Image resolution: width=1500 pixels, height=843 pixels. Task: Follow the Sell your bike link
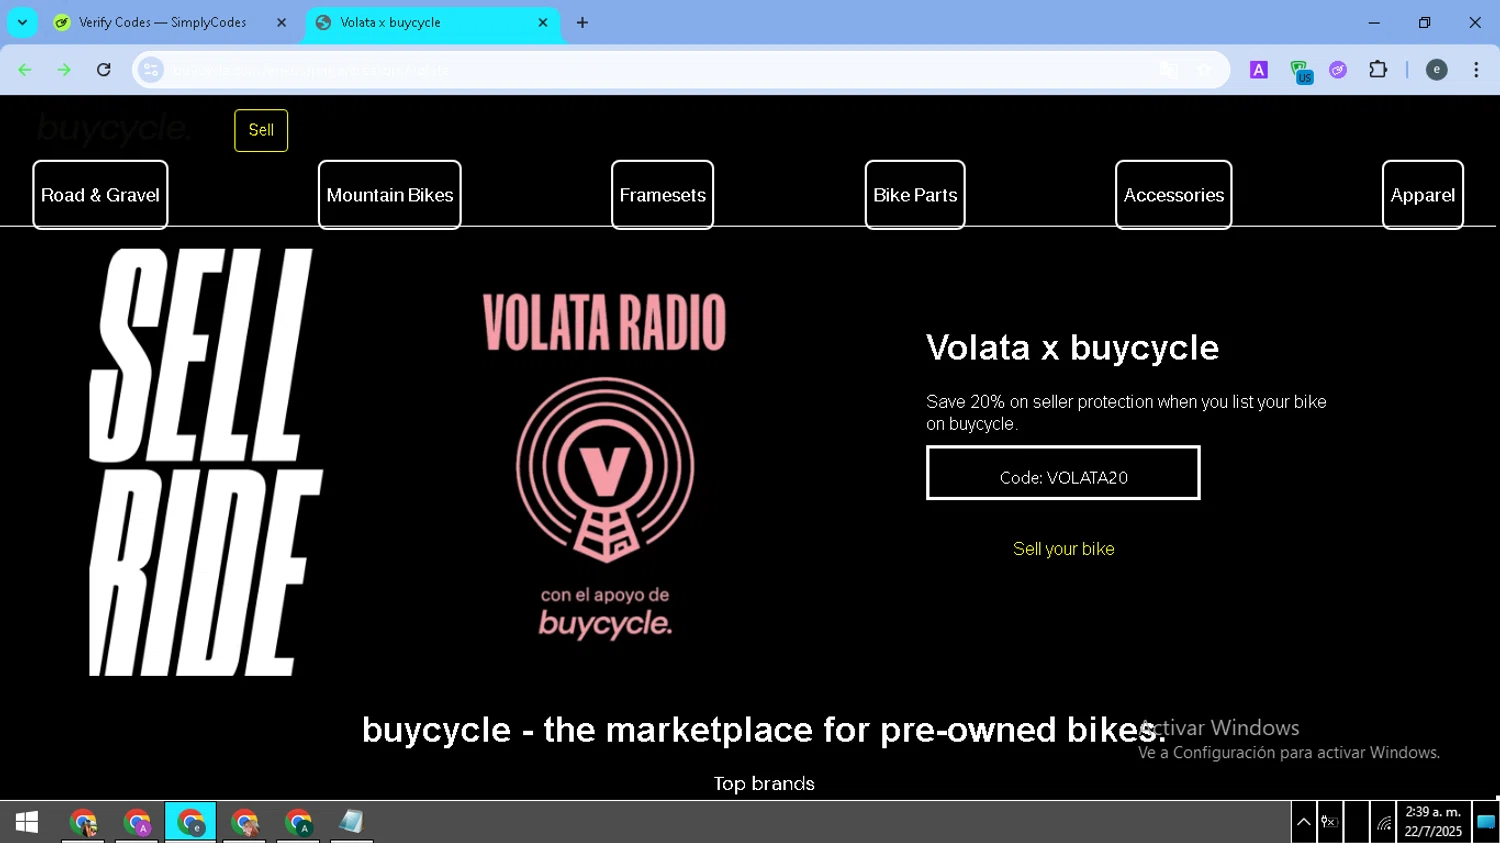1063,549
